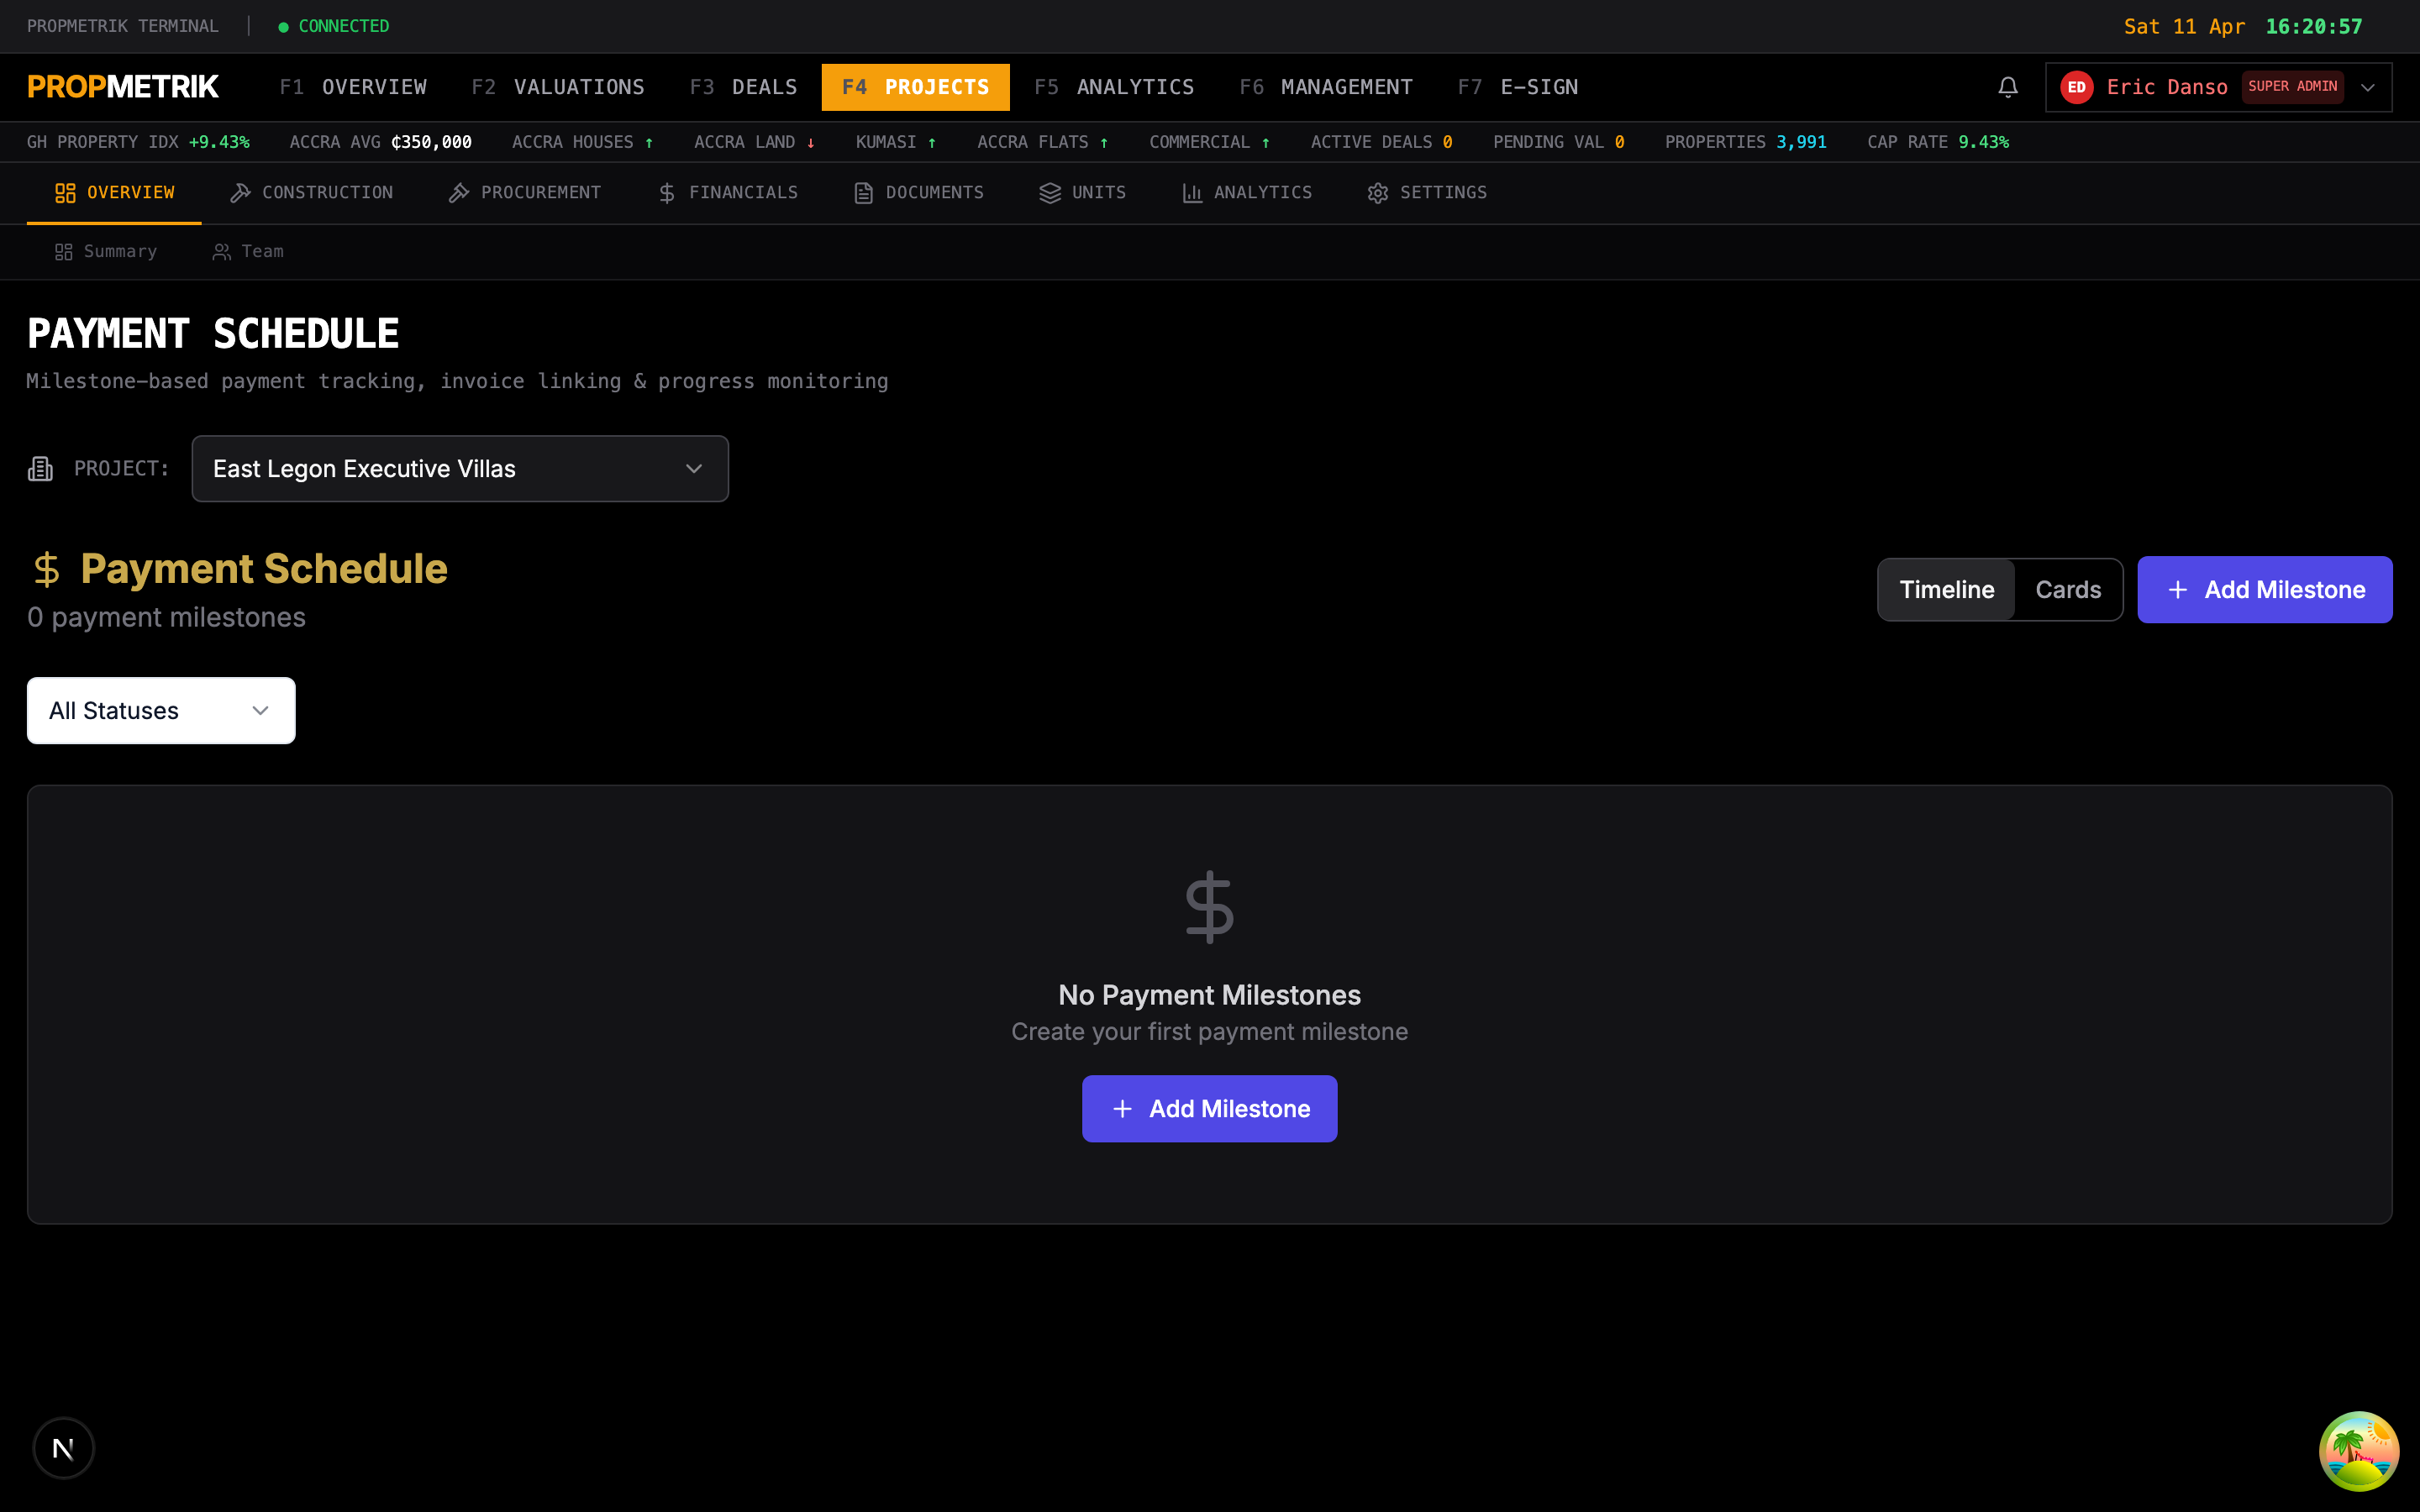The width and height of the screenshot is (2420, 1512).
Task: Click the PROPMETRIK logo
Action: pyautogui.click(x=123, y=87)
